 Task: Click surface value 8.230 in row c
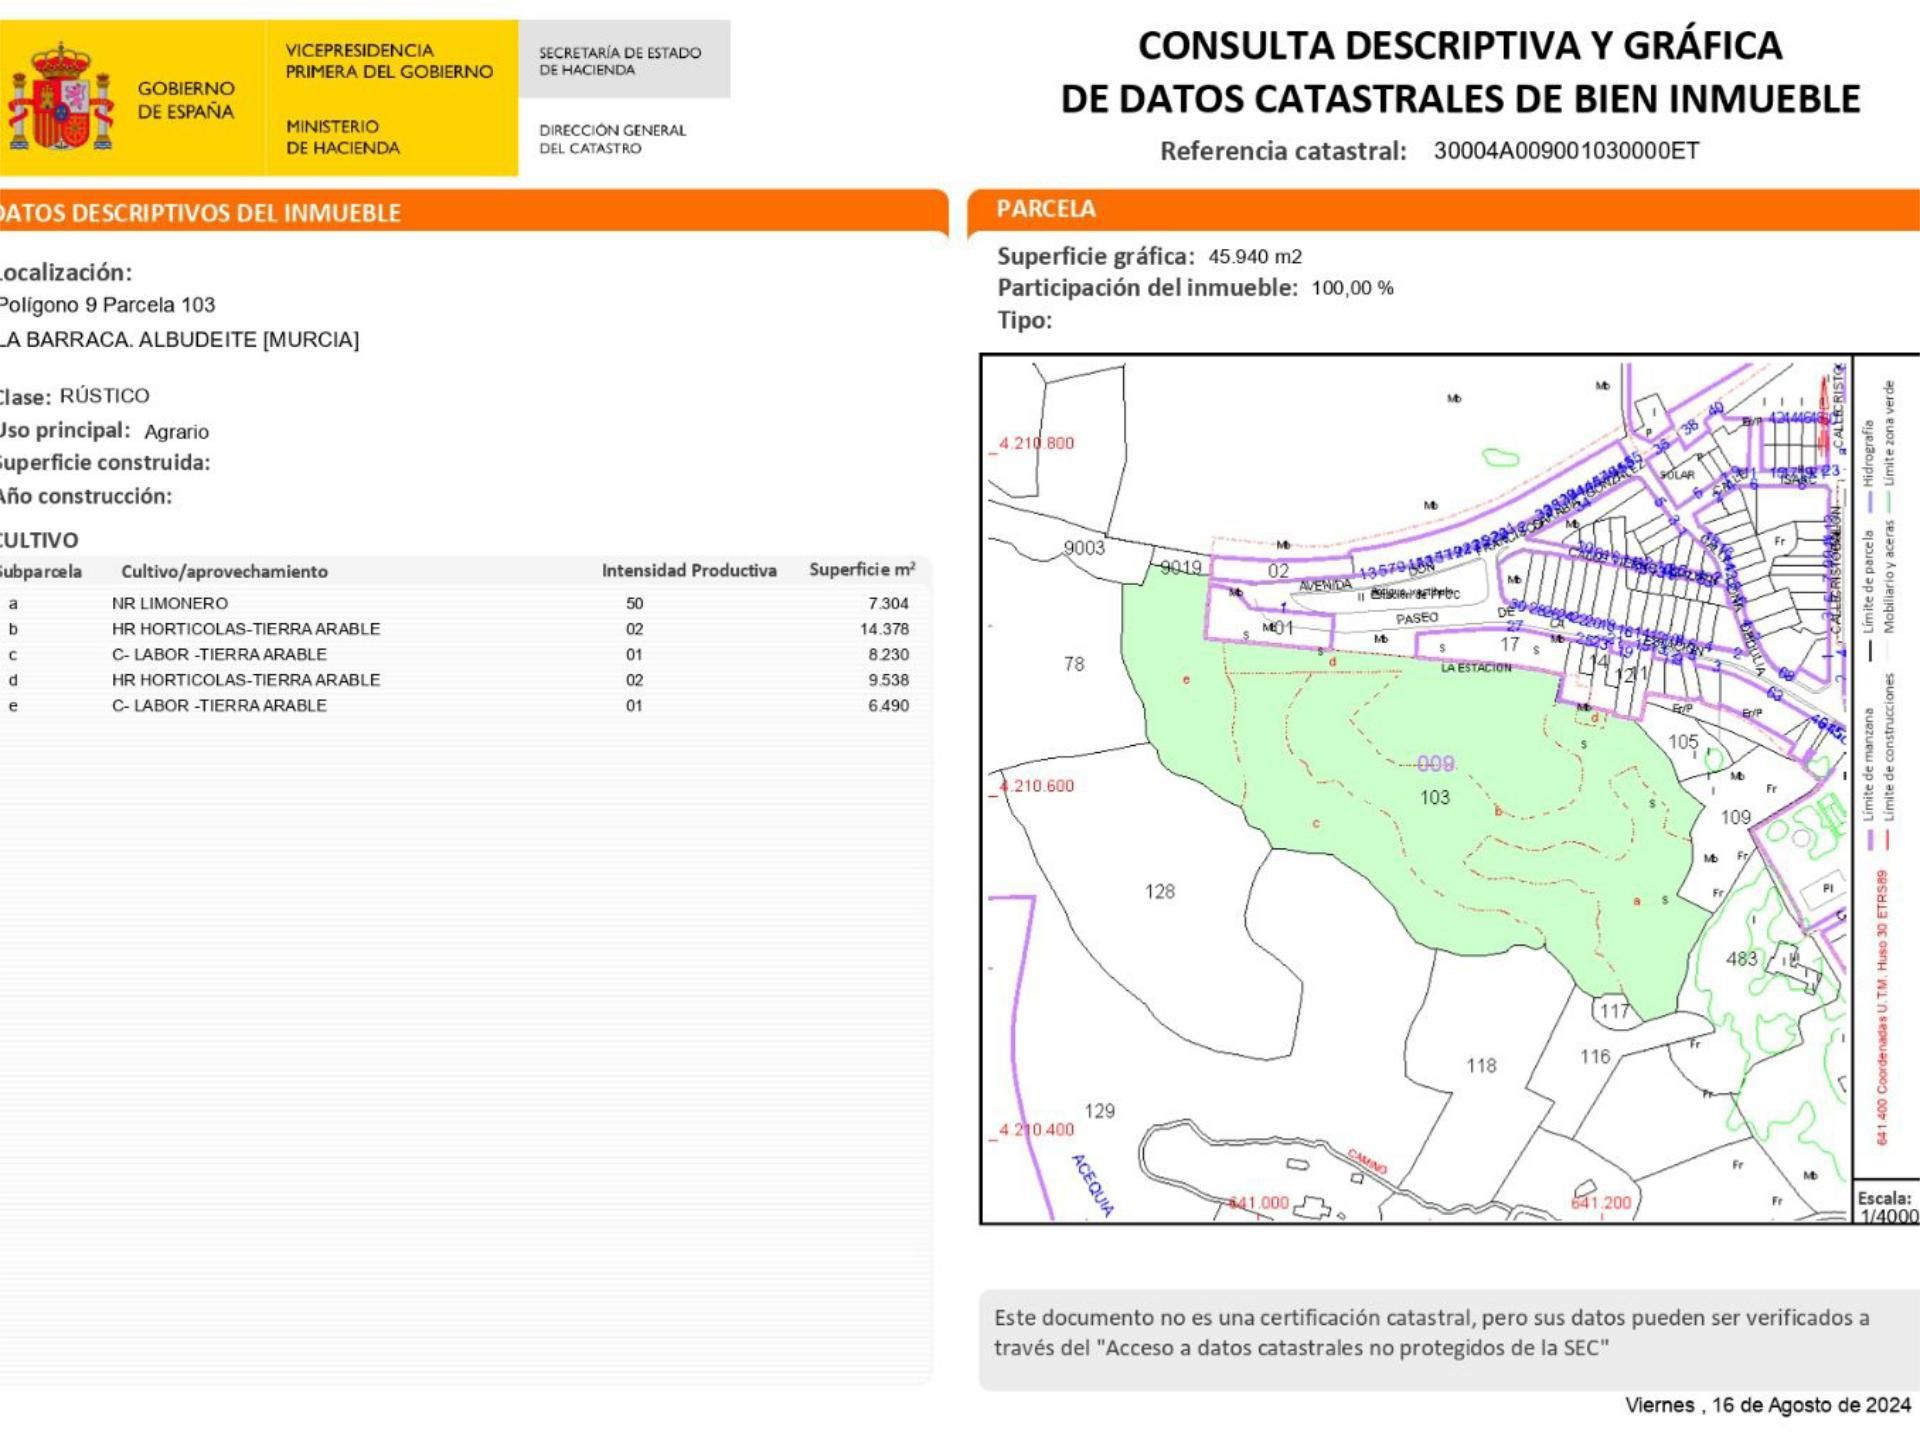click(x=888, y=654)
